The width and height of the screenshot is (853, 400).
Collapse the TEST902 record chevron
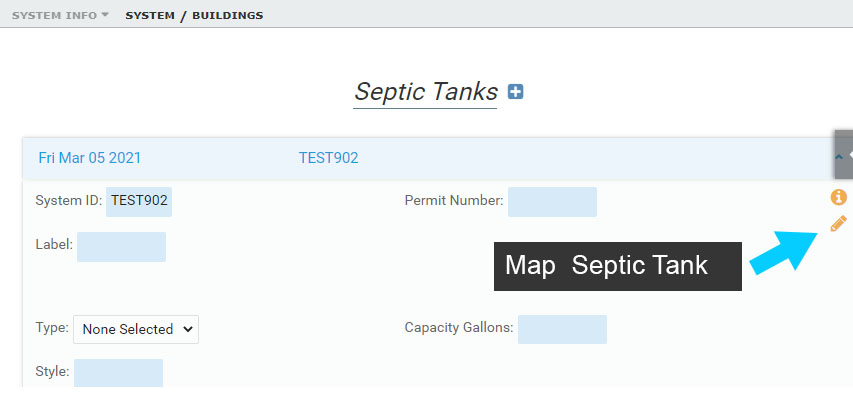pos(837,158)
